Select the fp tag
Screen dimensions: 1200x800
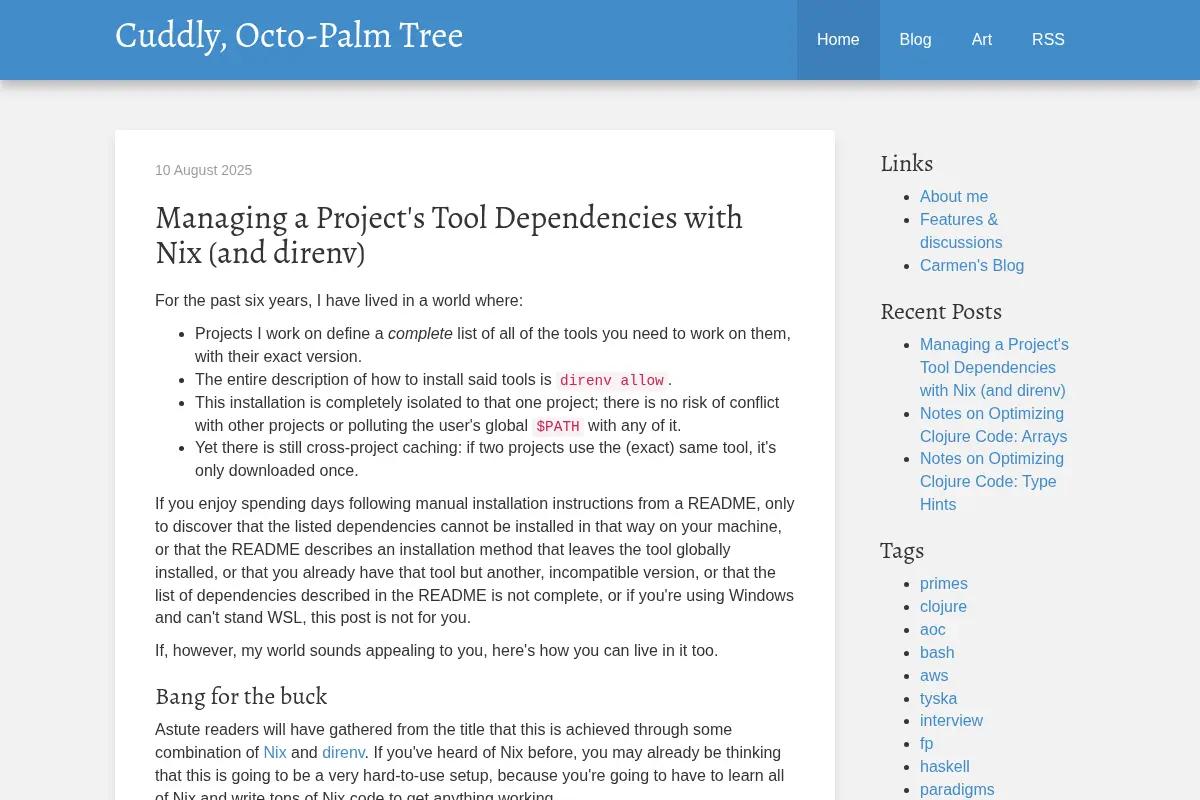click(x=926, y=743)
